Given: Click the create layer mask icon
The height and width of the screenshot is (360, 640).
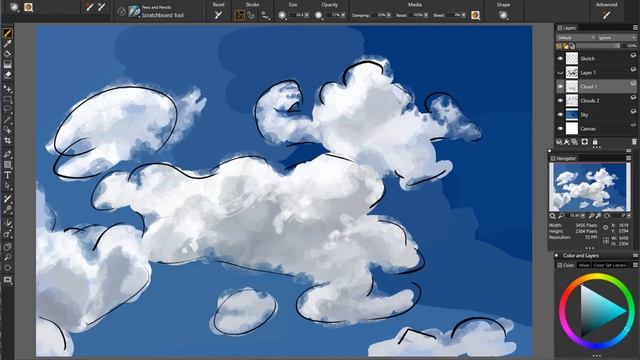Looking at the screenshot, I should coord(584,142).
